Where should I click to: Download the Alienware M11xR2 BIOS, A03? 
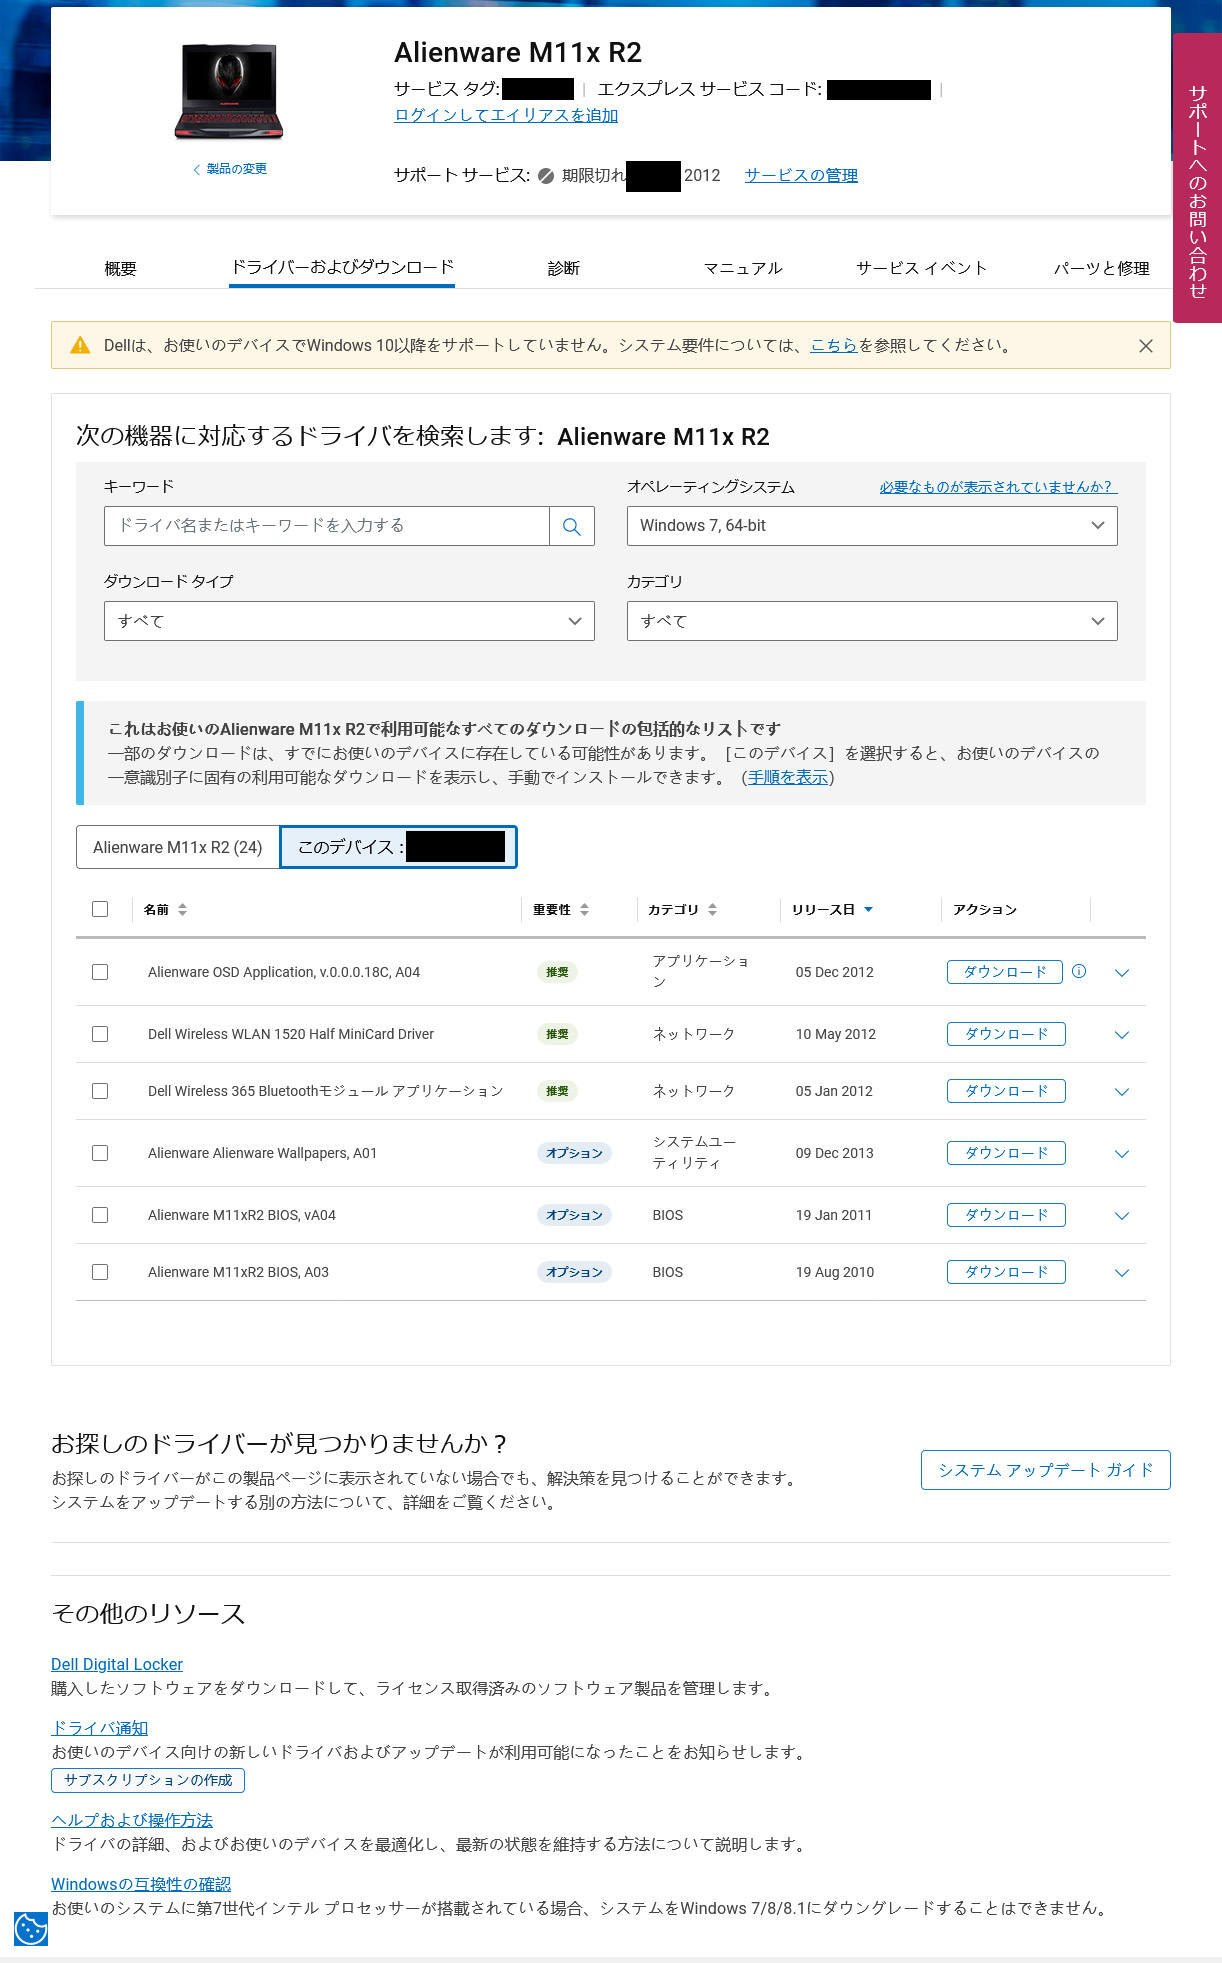pos(1005,1272)
